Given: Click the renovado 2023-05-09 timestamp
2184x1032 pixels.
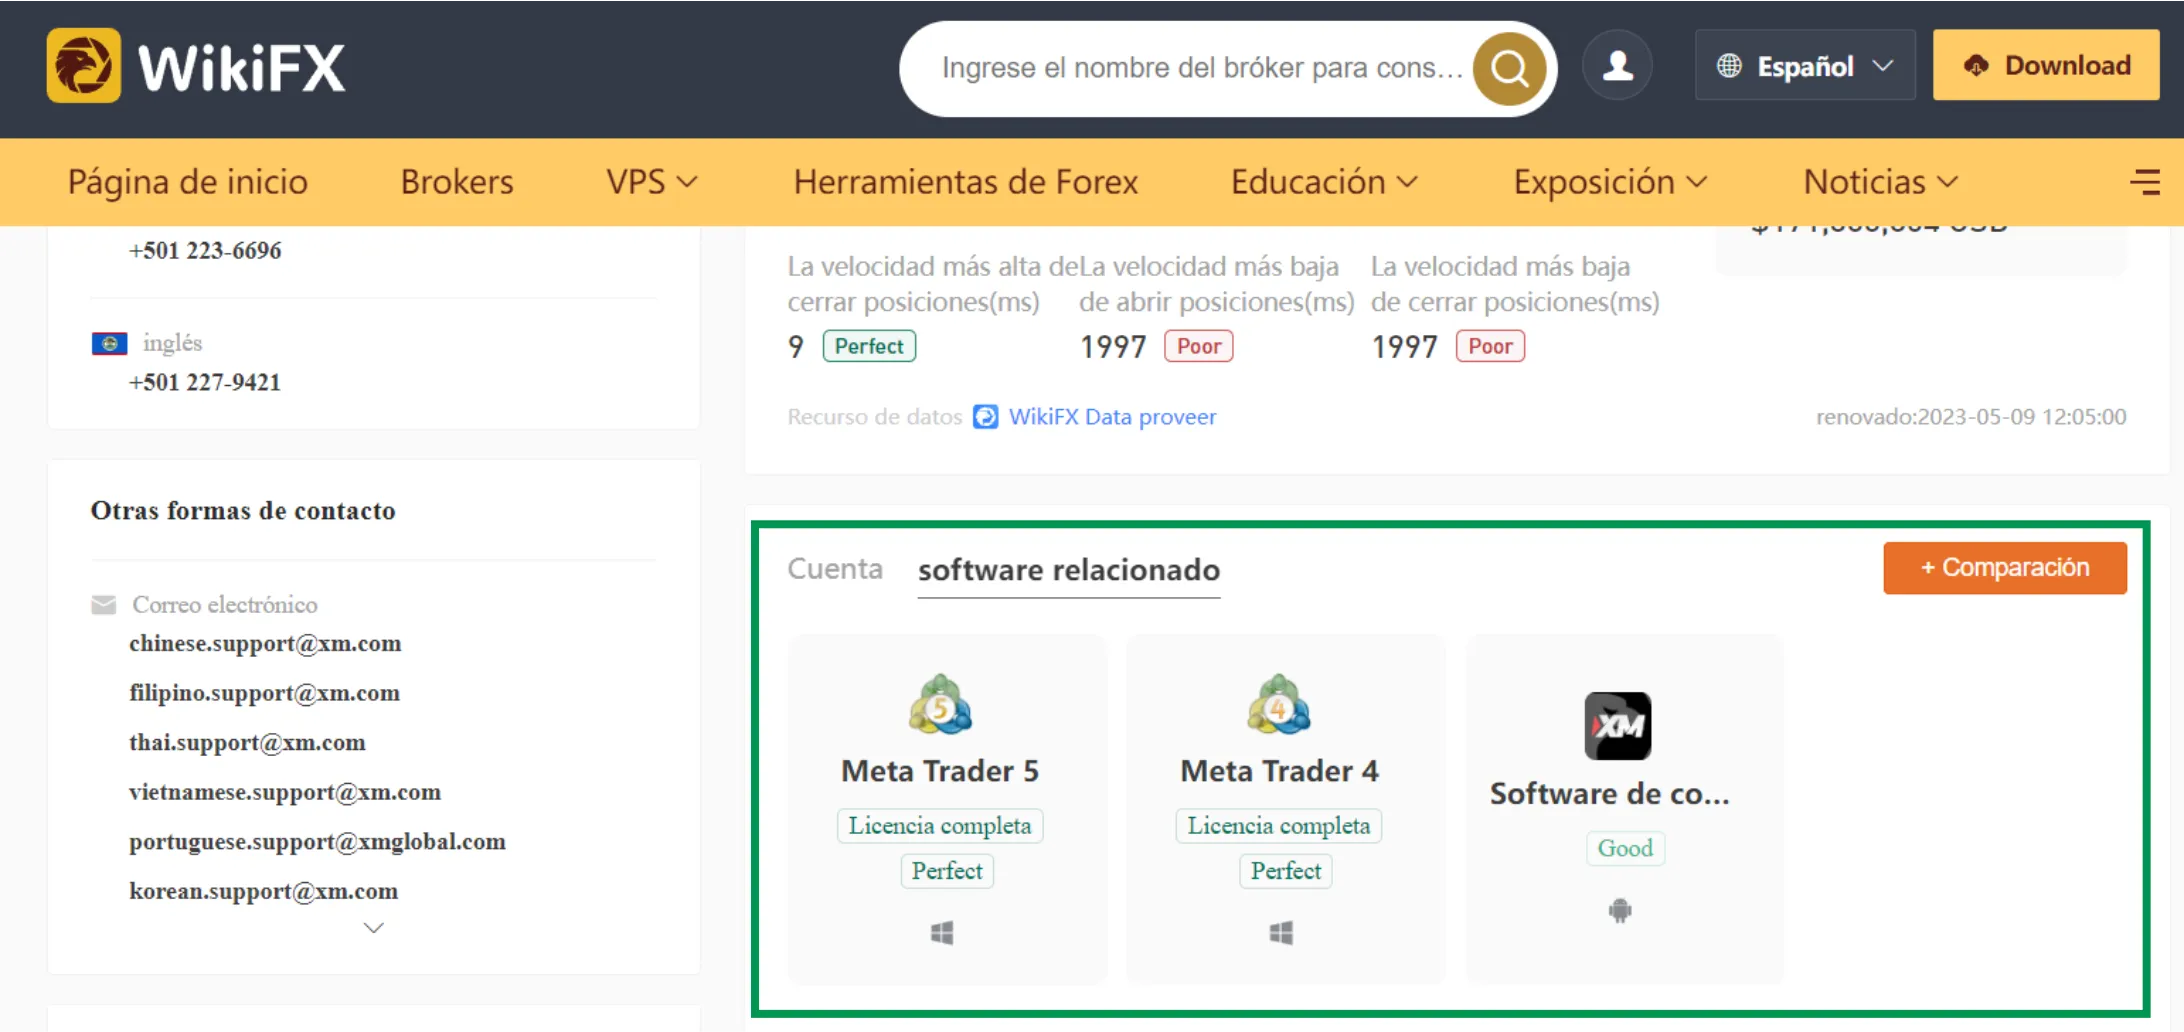Looking at the screenshot, I should 1971,417.
